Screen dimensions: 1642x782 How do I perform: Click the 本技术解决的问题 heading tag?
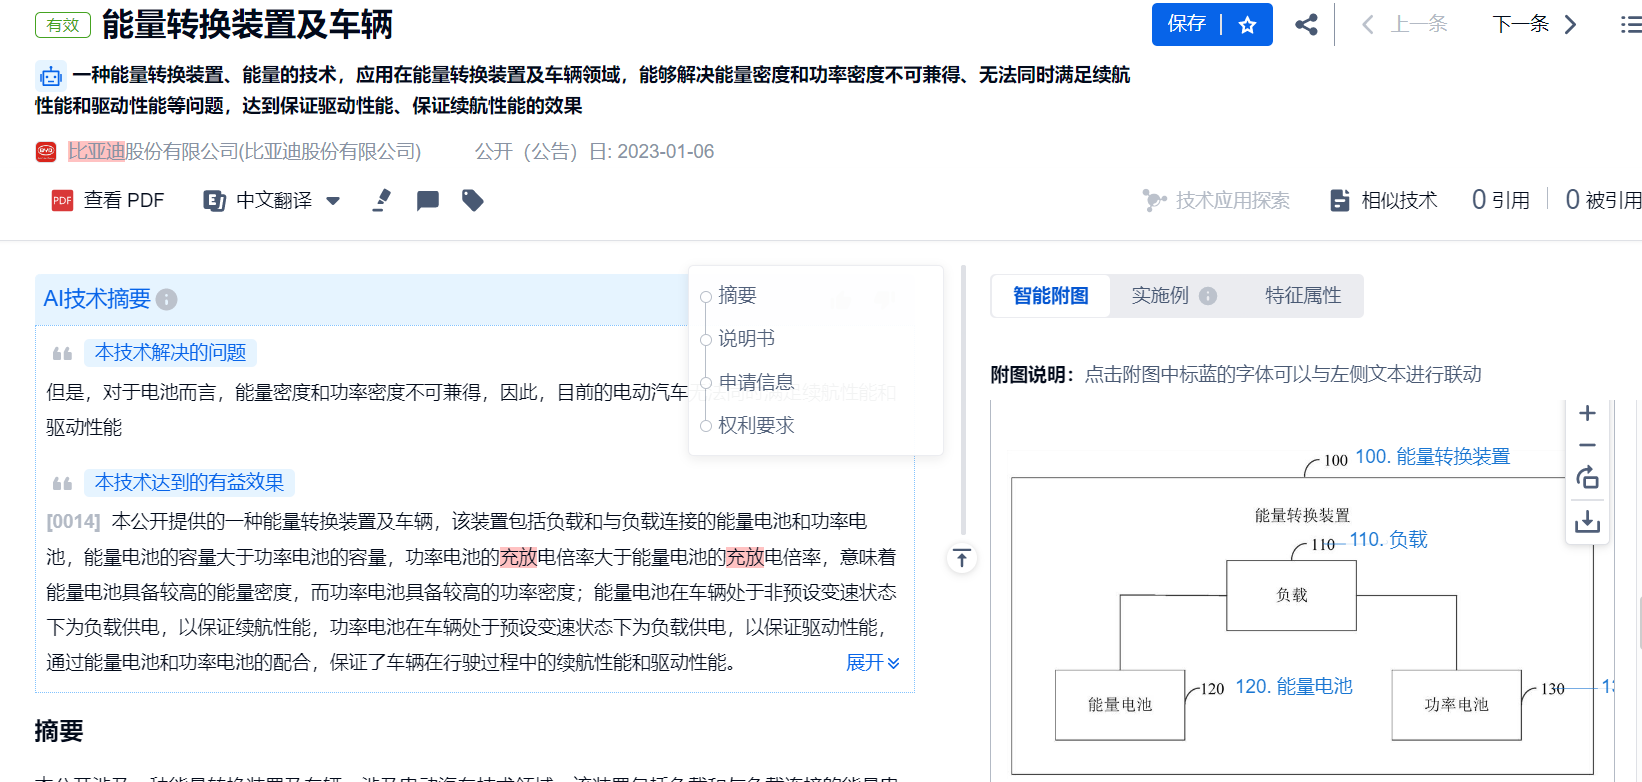point(170,353)
